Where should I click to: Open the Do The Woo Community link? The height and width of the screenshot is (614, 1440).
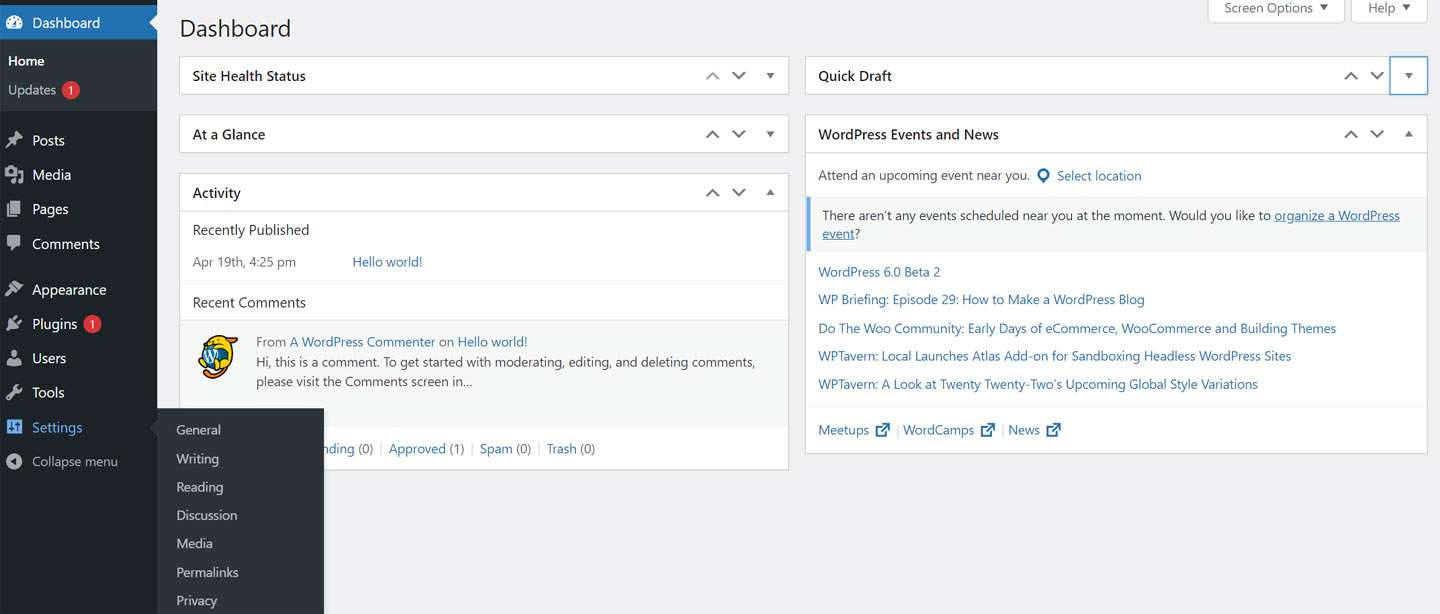[1077, 328]
